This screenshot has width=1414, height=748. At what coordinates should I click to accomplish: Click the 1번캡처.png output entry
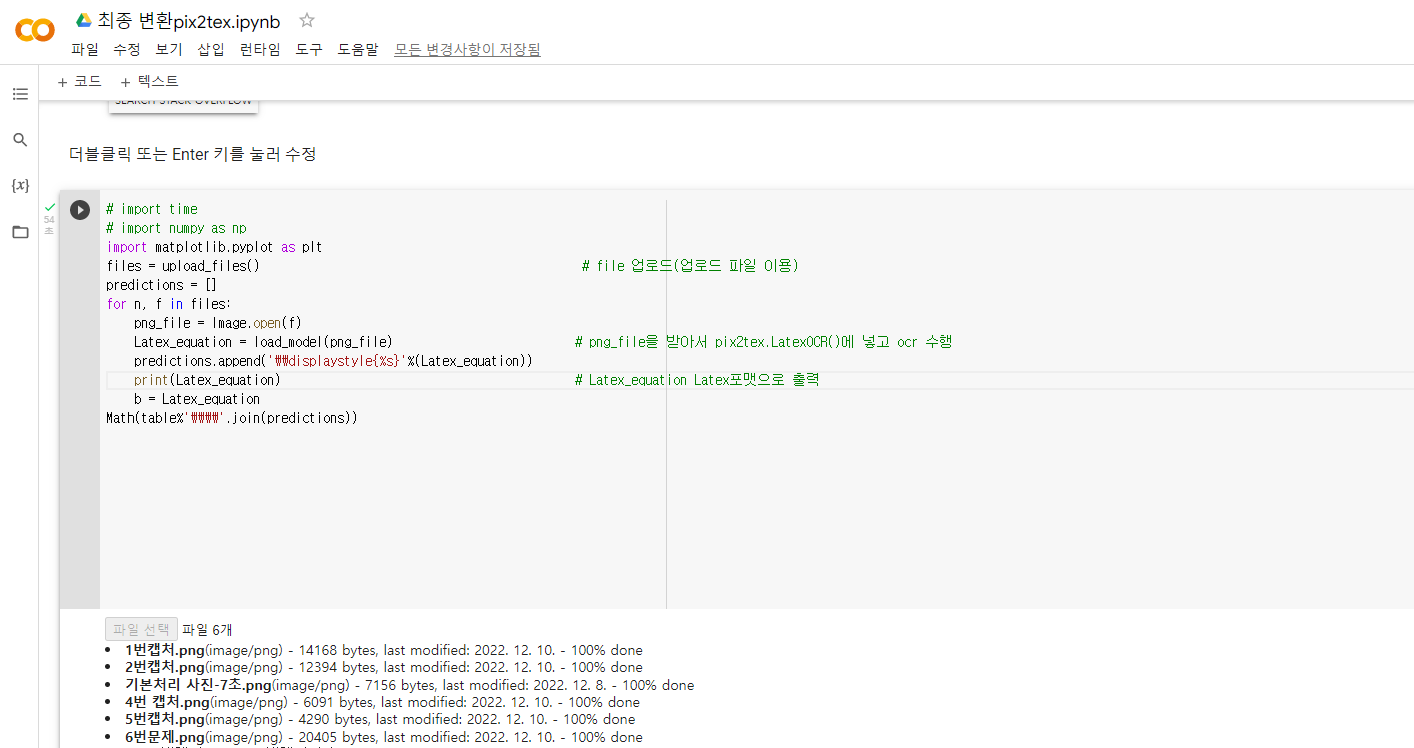point(384,650)
